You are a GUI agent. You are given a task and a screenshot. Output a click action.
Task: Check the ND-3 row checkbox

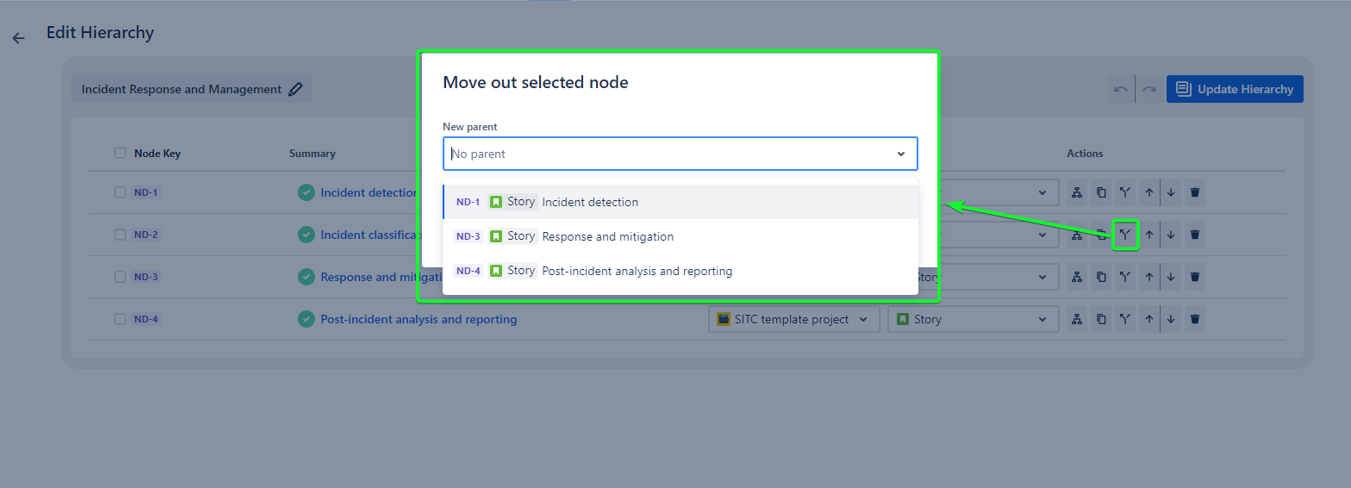click(x=120, y=277)
